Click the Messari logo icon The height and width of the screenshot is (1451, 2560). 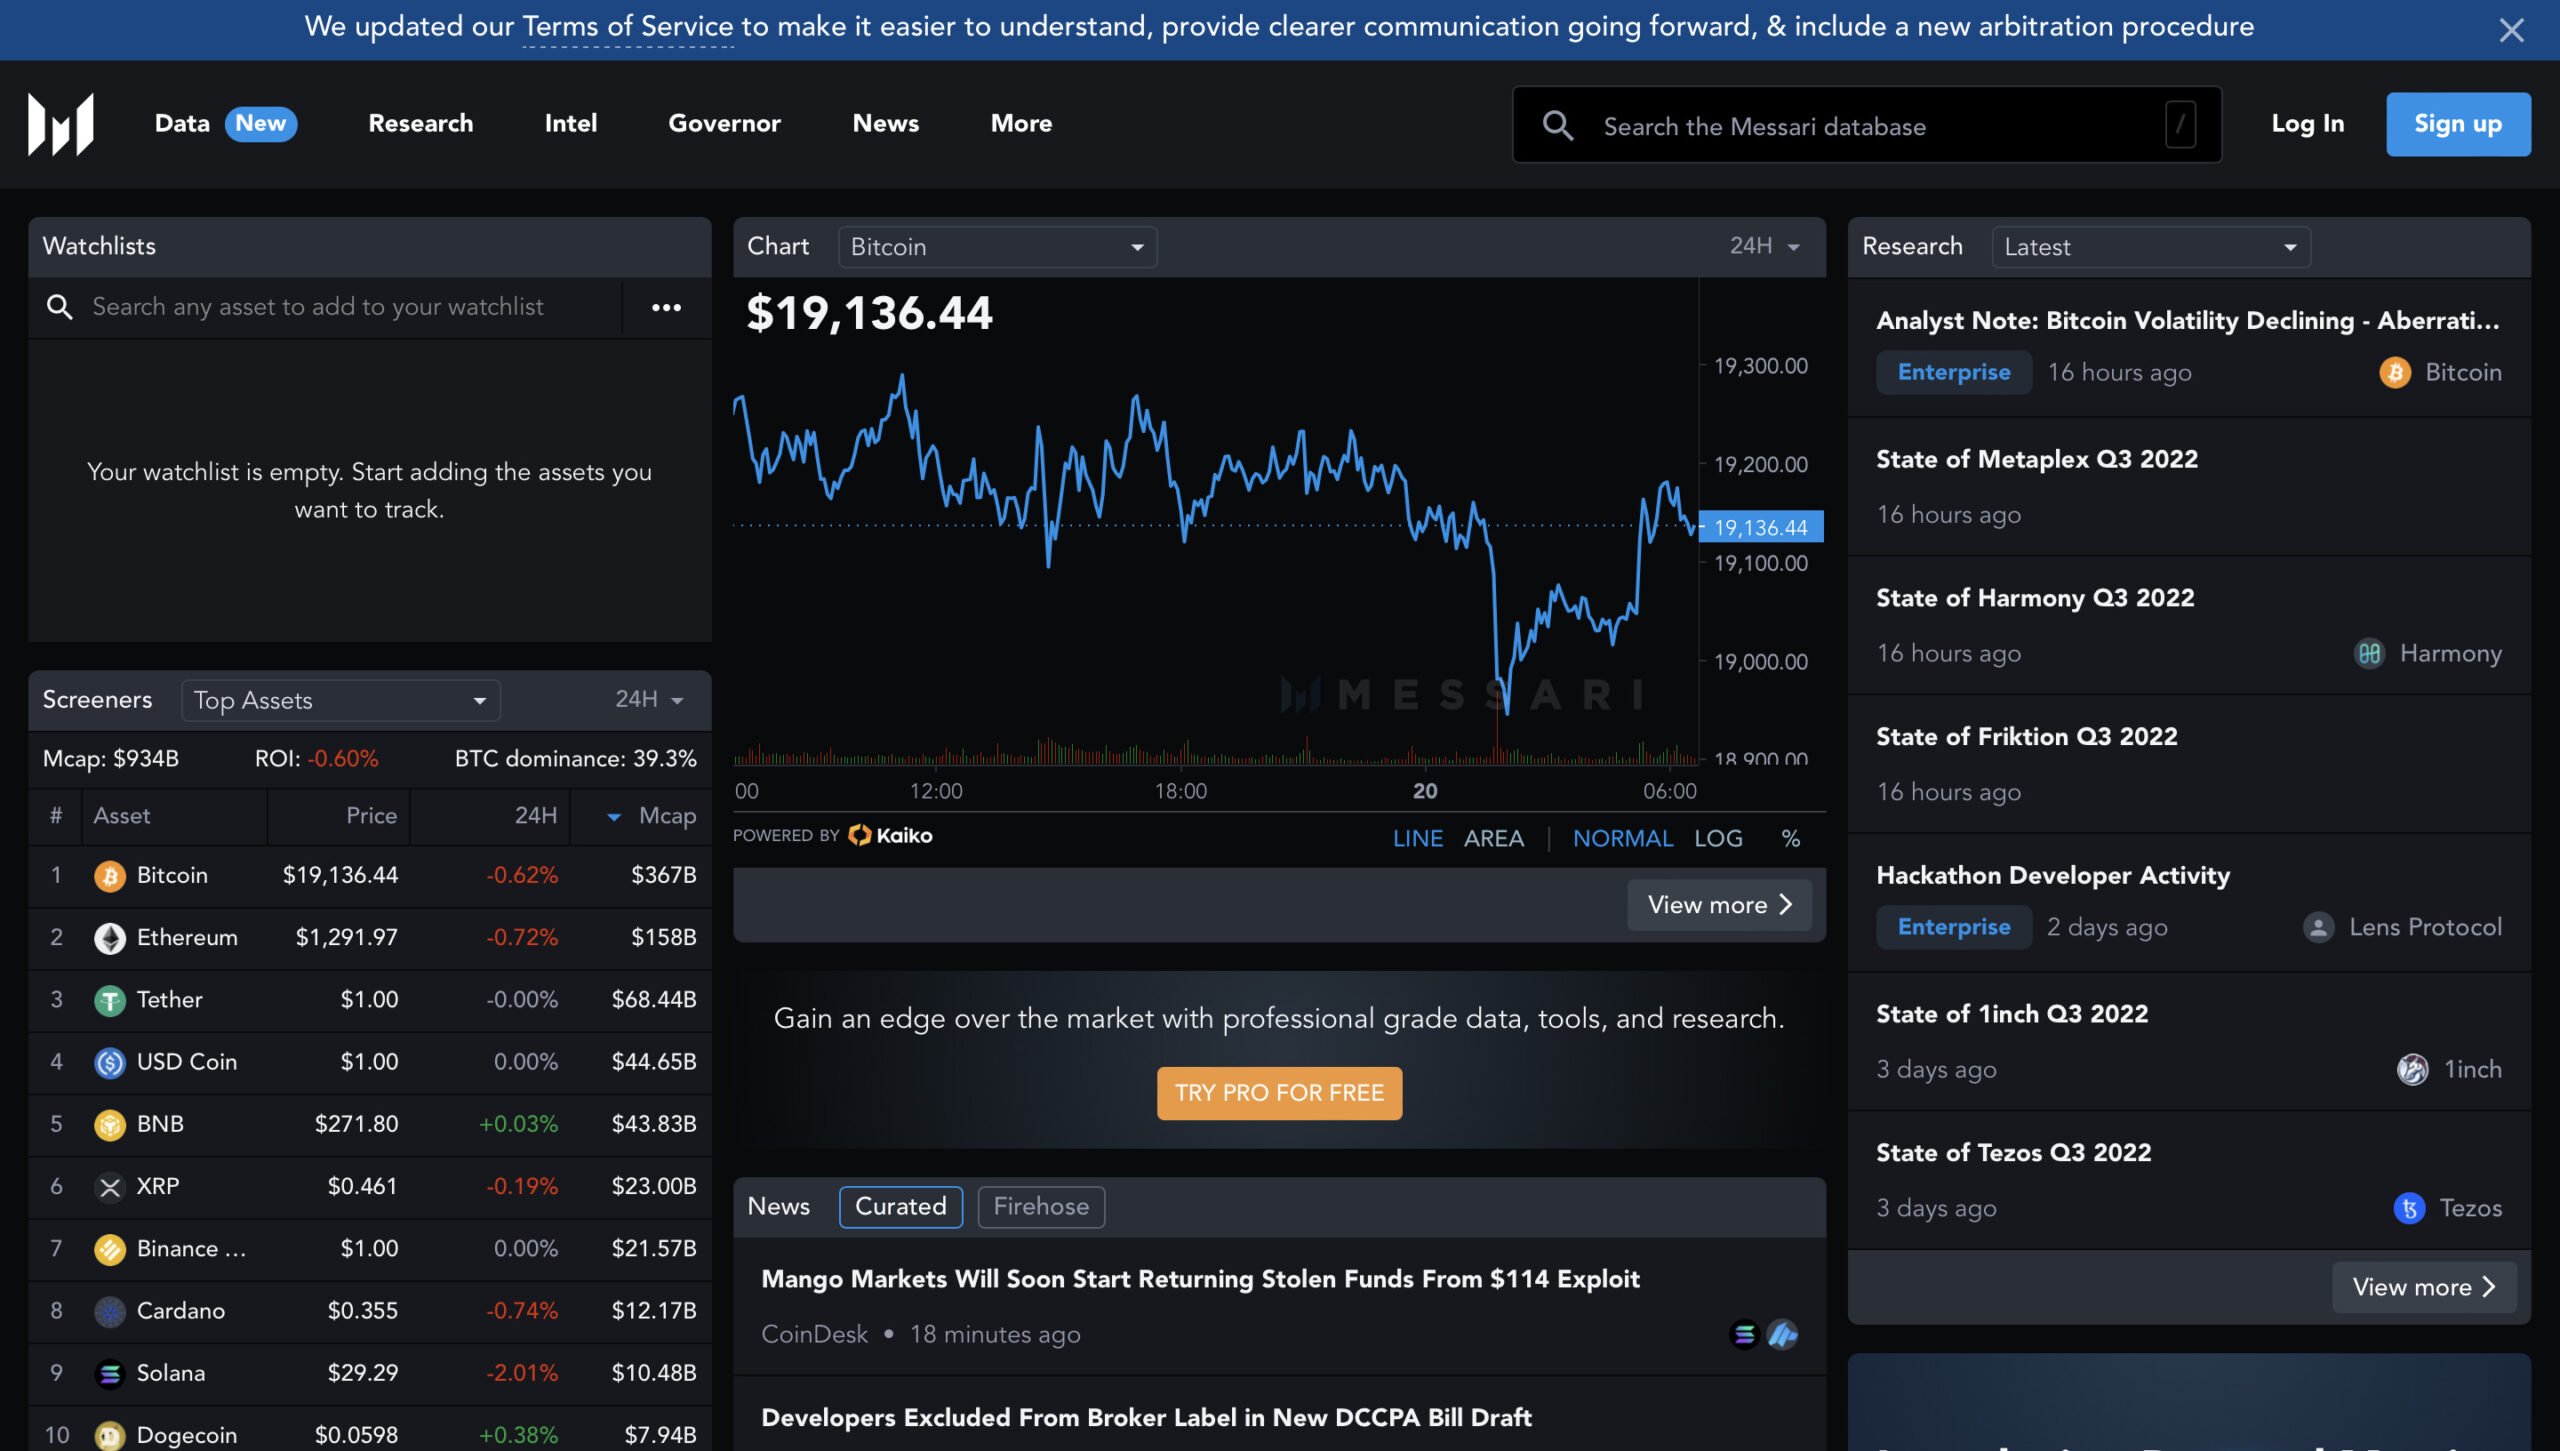(x=61, y=124)
